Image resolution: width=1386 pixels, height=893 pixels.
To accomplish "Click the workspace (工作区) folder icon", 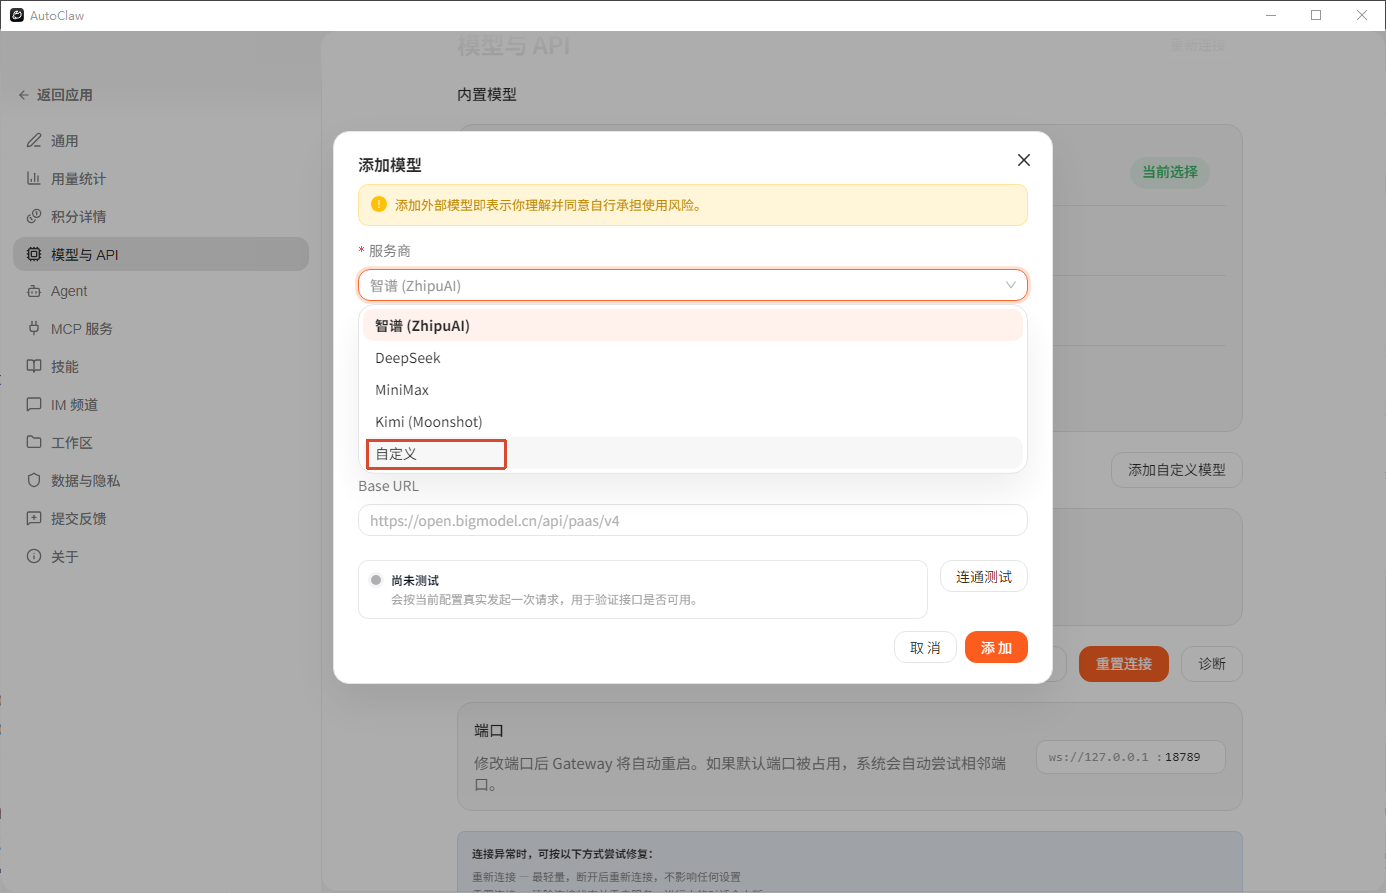I will point(34,442).
